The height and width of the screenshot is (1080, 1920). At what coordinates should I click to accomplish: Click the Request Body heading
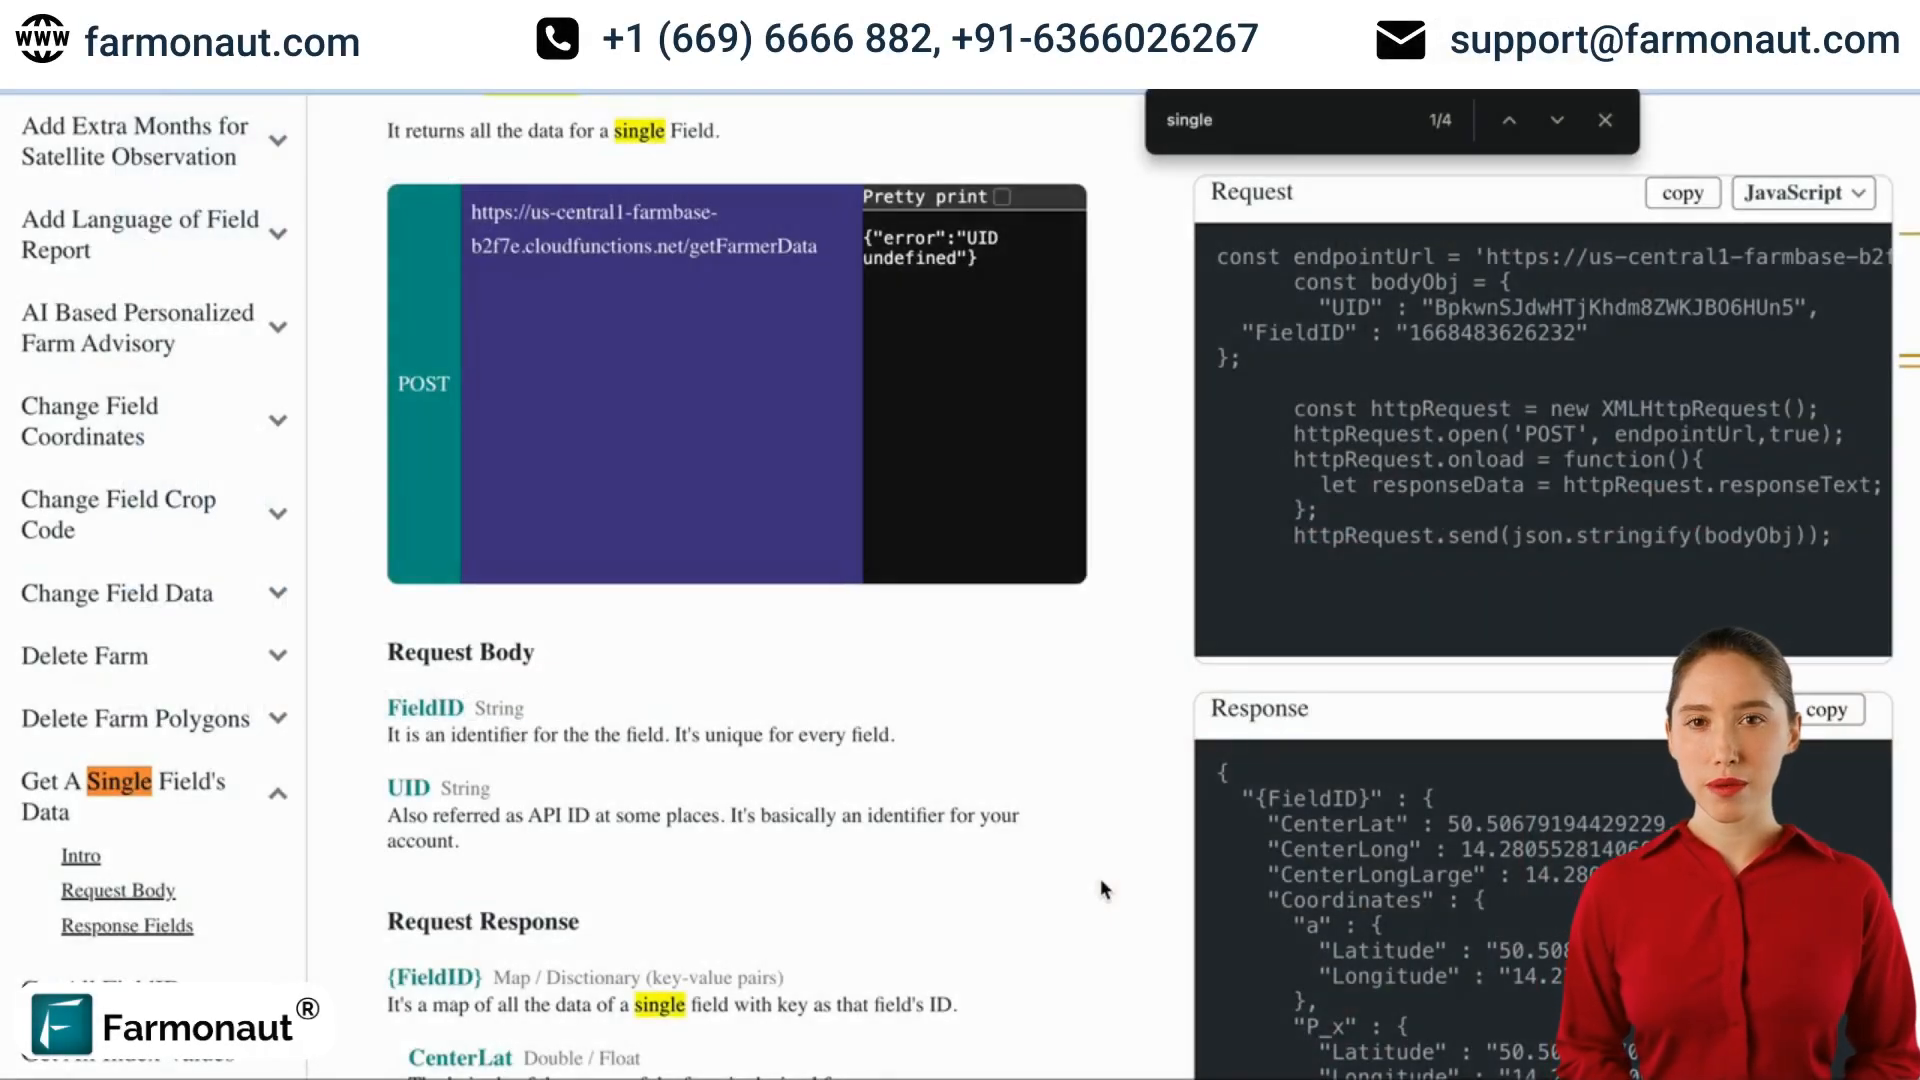461,652
